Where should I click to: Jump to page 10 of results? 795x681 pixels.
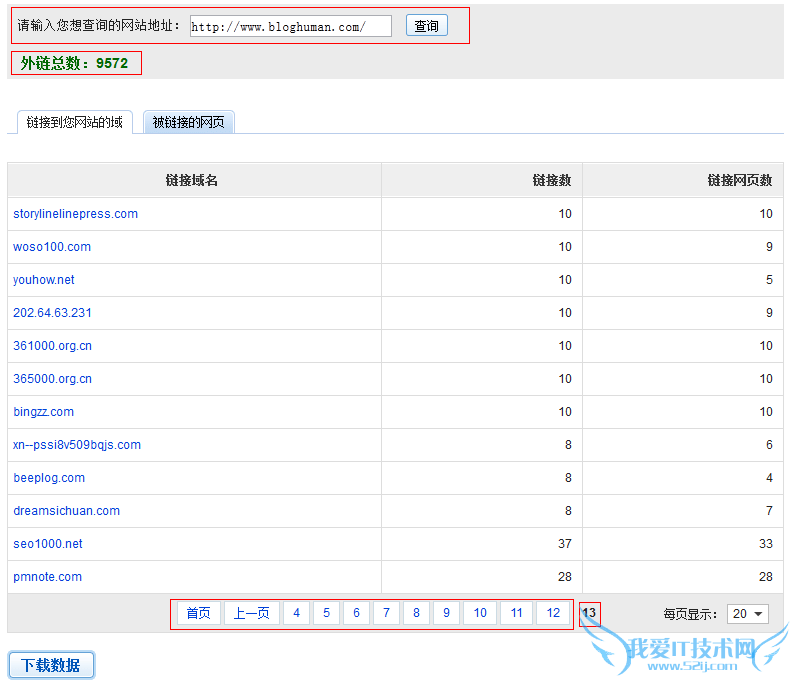pyautogui.click(x=480, y=613)
